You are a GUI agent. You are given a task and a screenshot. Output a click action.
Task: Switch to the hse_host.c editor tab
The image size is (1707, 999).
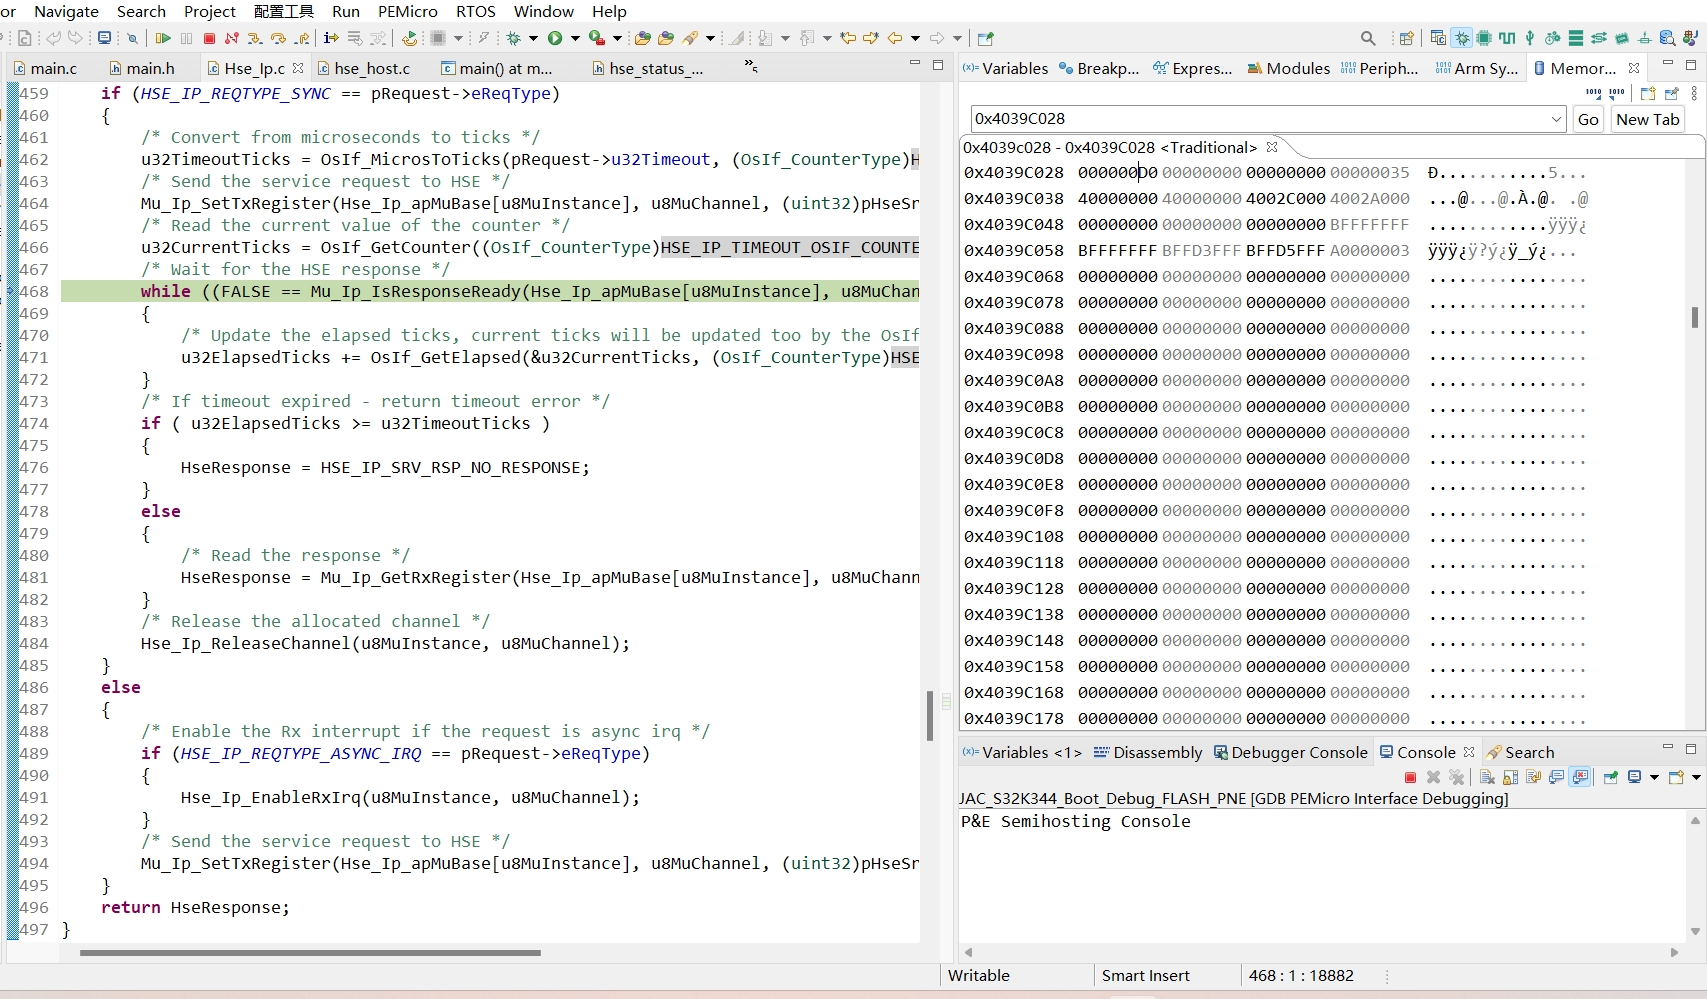tap(363, 68)
